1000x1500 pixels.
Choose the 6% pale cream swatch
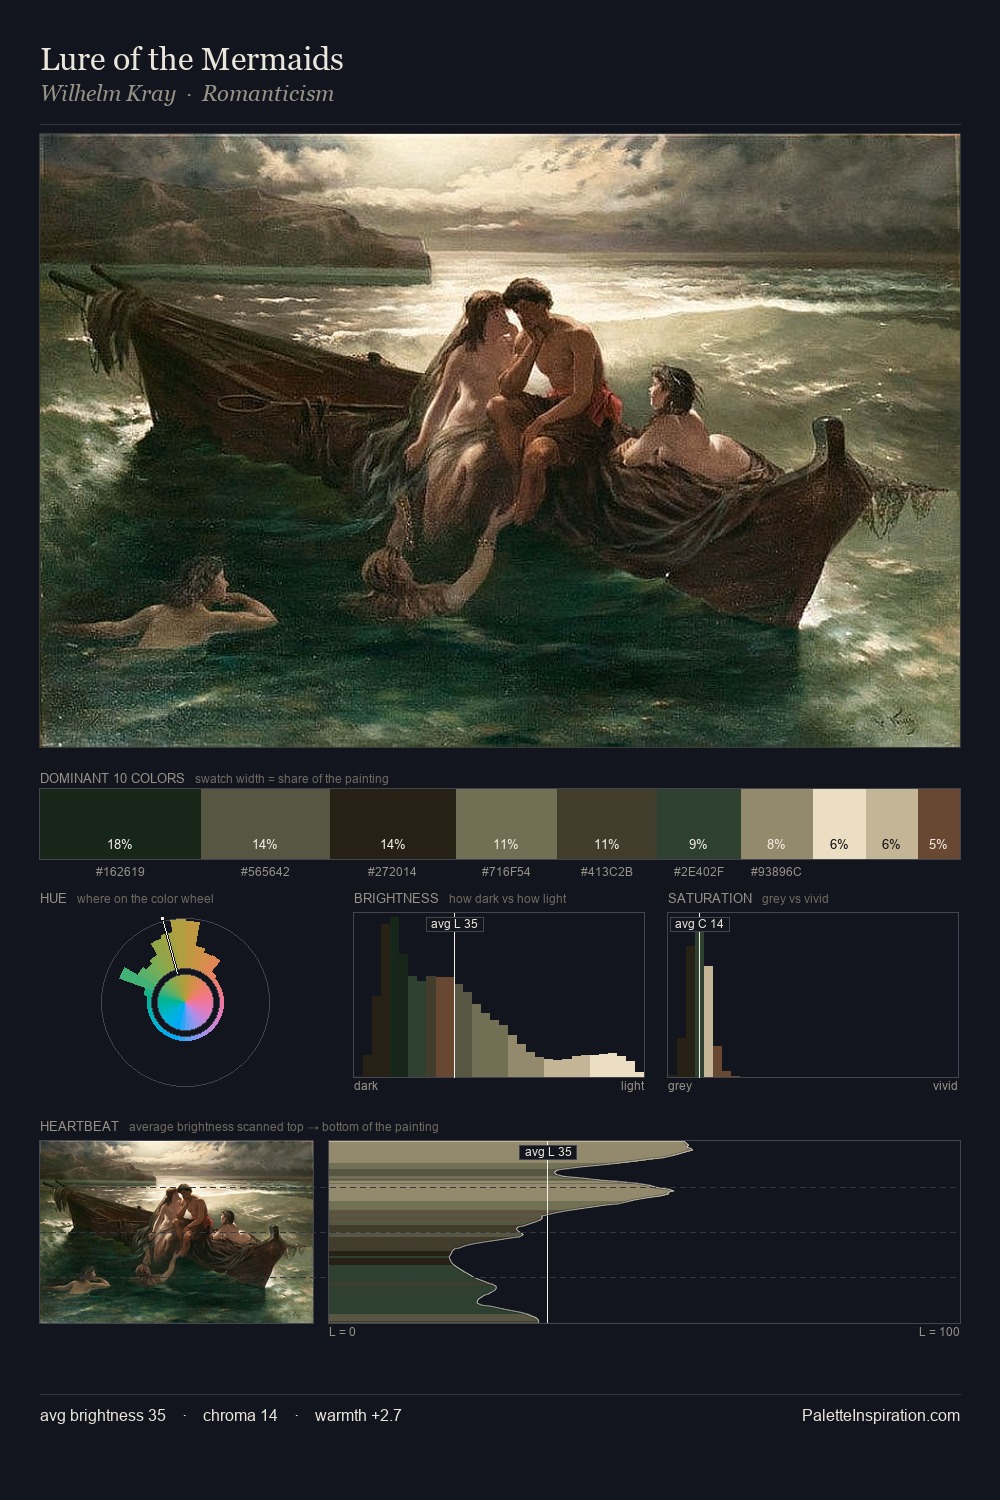tap(839, 824)
